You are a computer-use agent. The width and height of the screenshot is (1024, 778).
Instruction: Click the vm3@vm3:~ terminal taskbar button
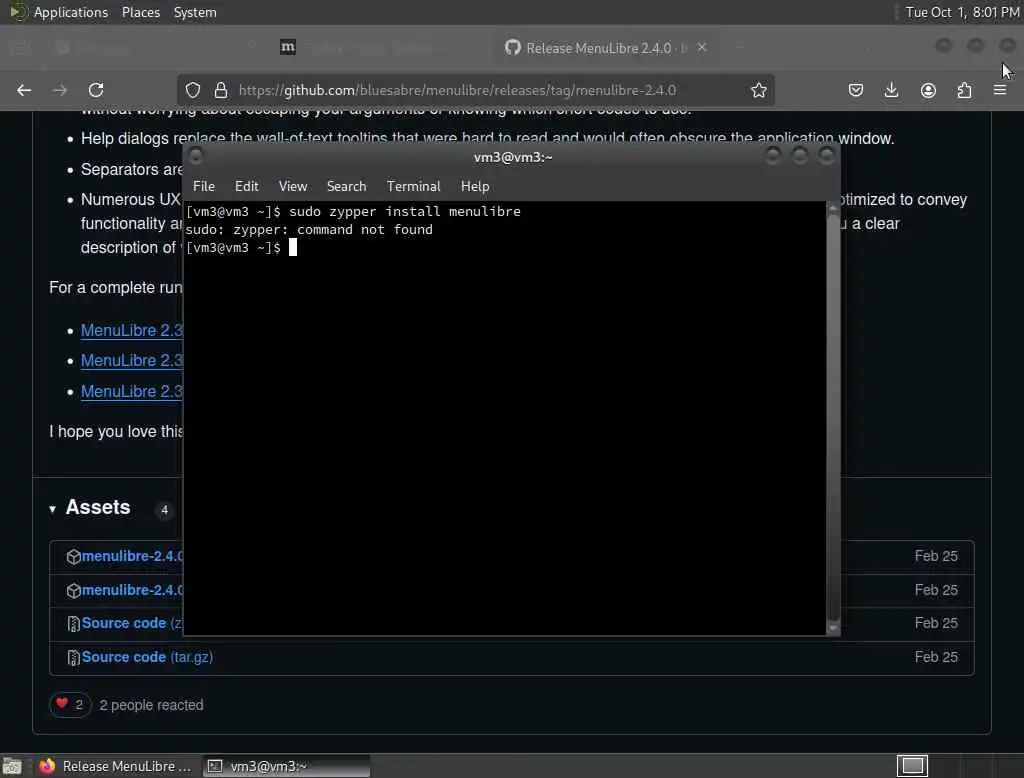coord(287,766)
